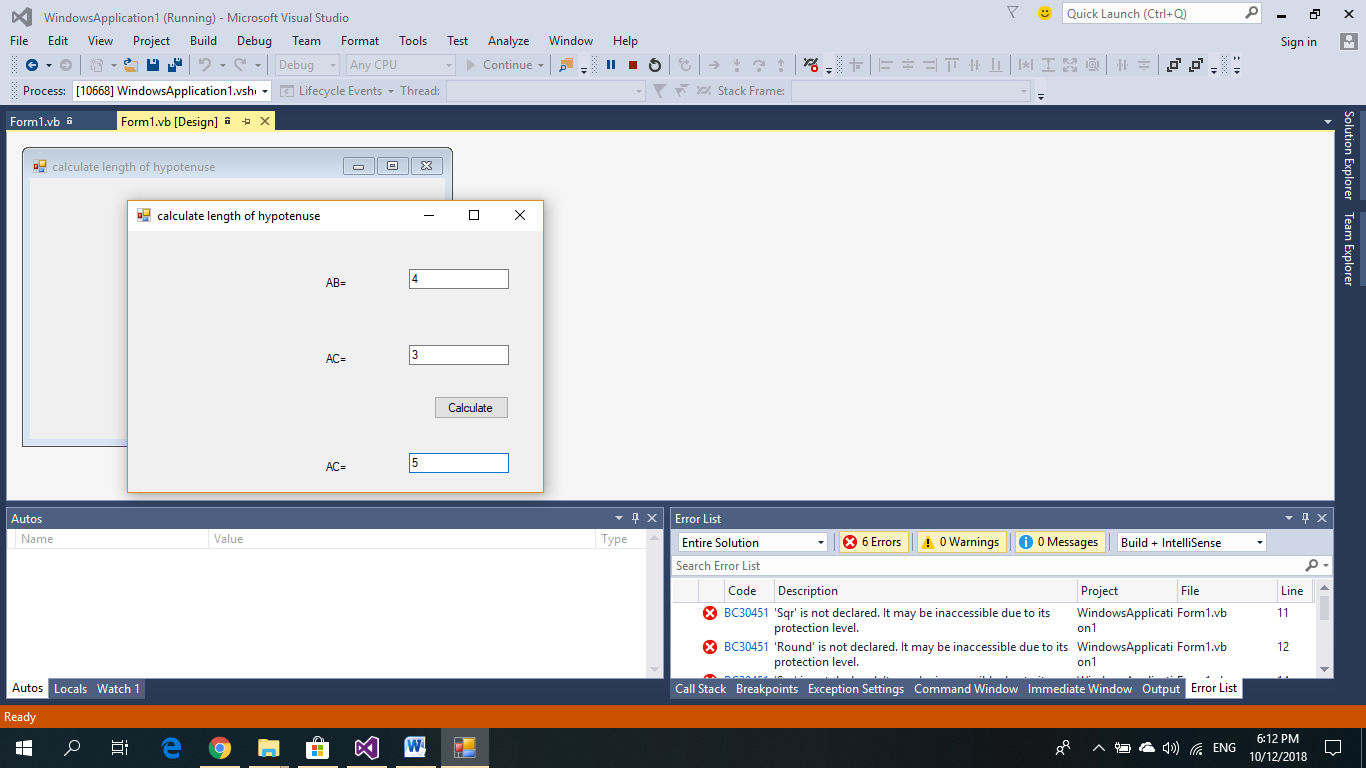Click the Break All pause icon
The width and height of the screenshot is (1366, 768).
click(x=610, y=65)
